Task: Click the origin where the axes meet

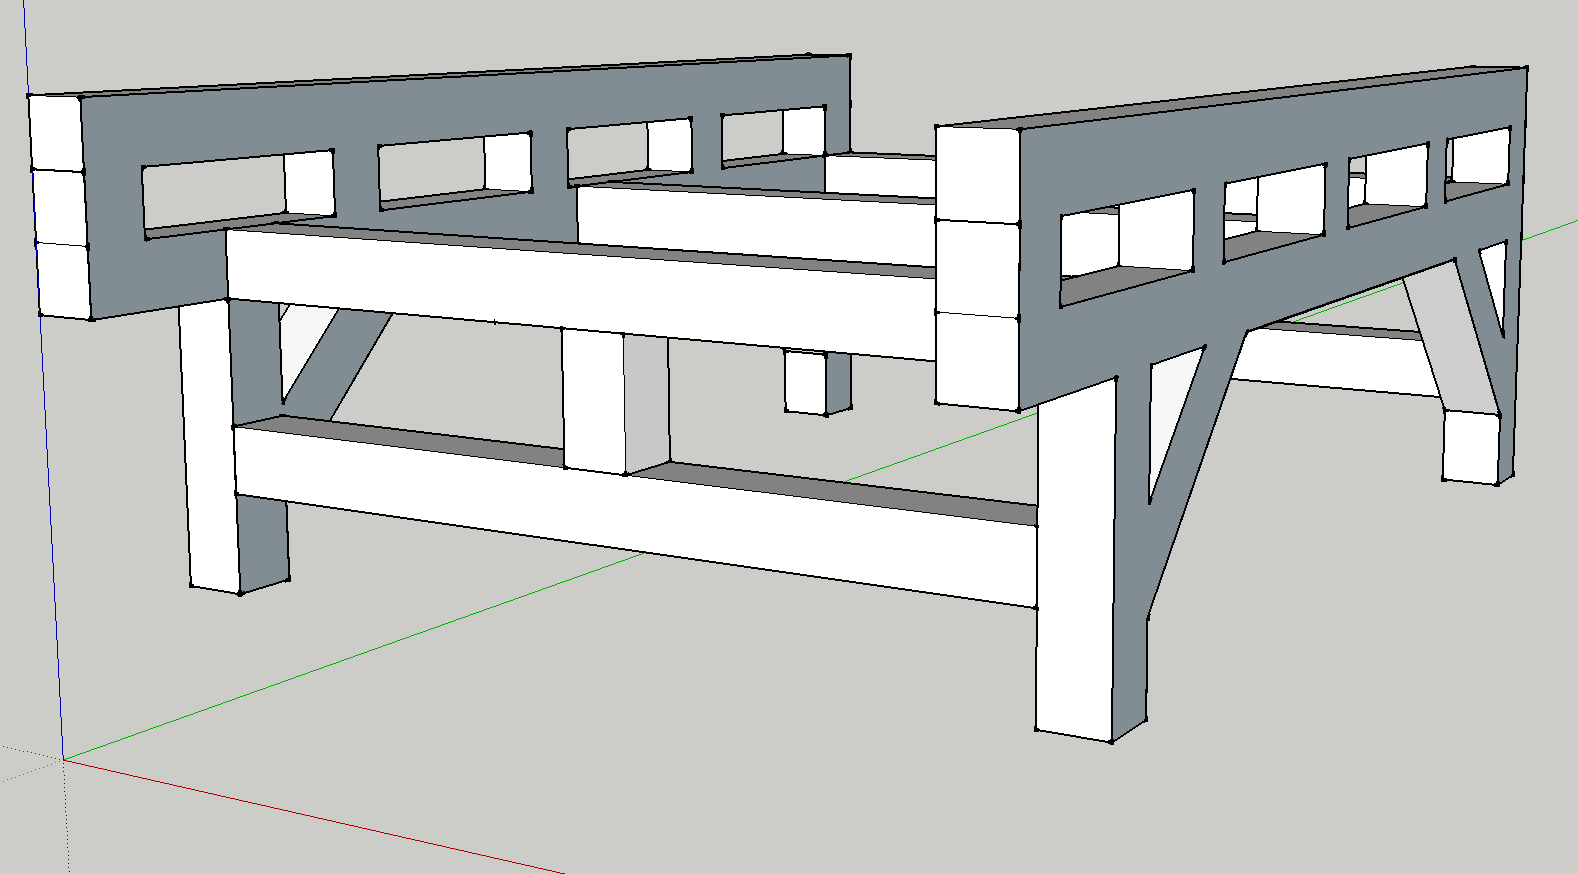Action: (64, 760)
